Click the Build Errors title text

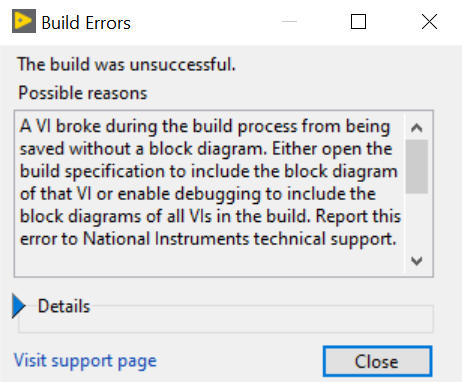[x=86, y=23]
